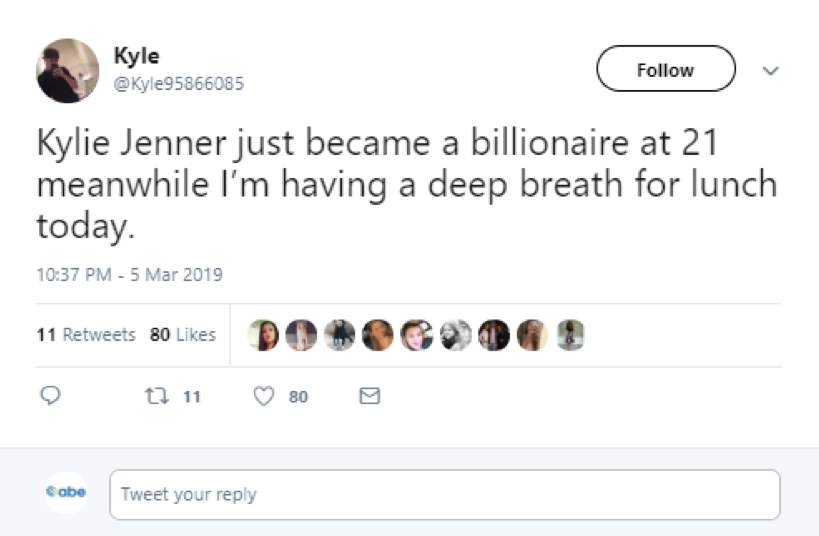View the 80 Likes list
This screenshot has height=536, width=819.
183,335
